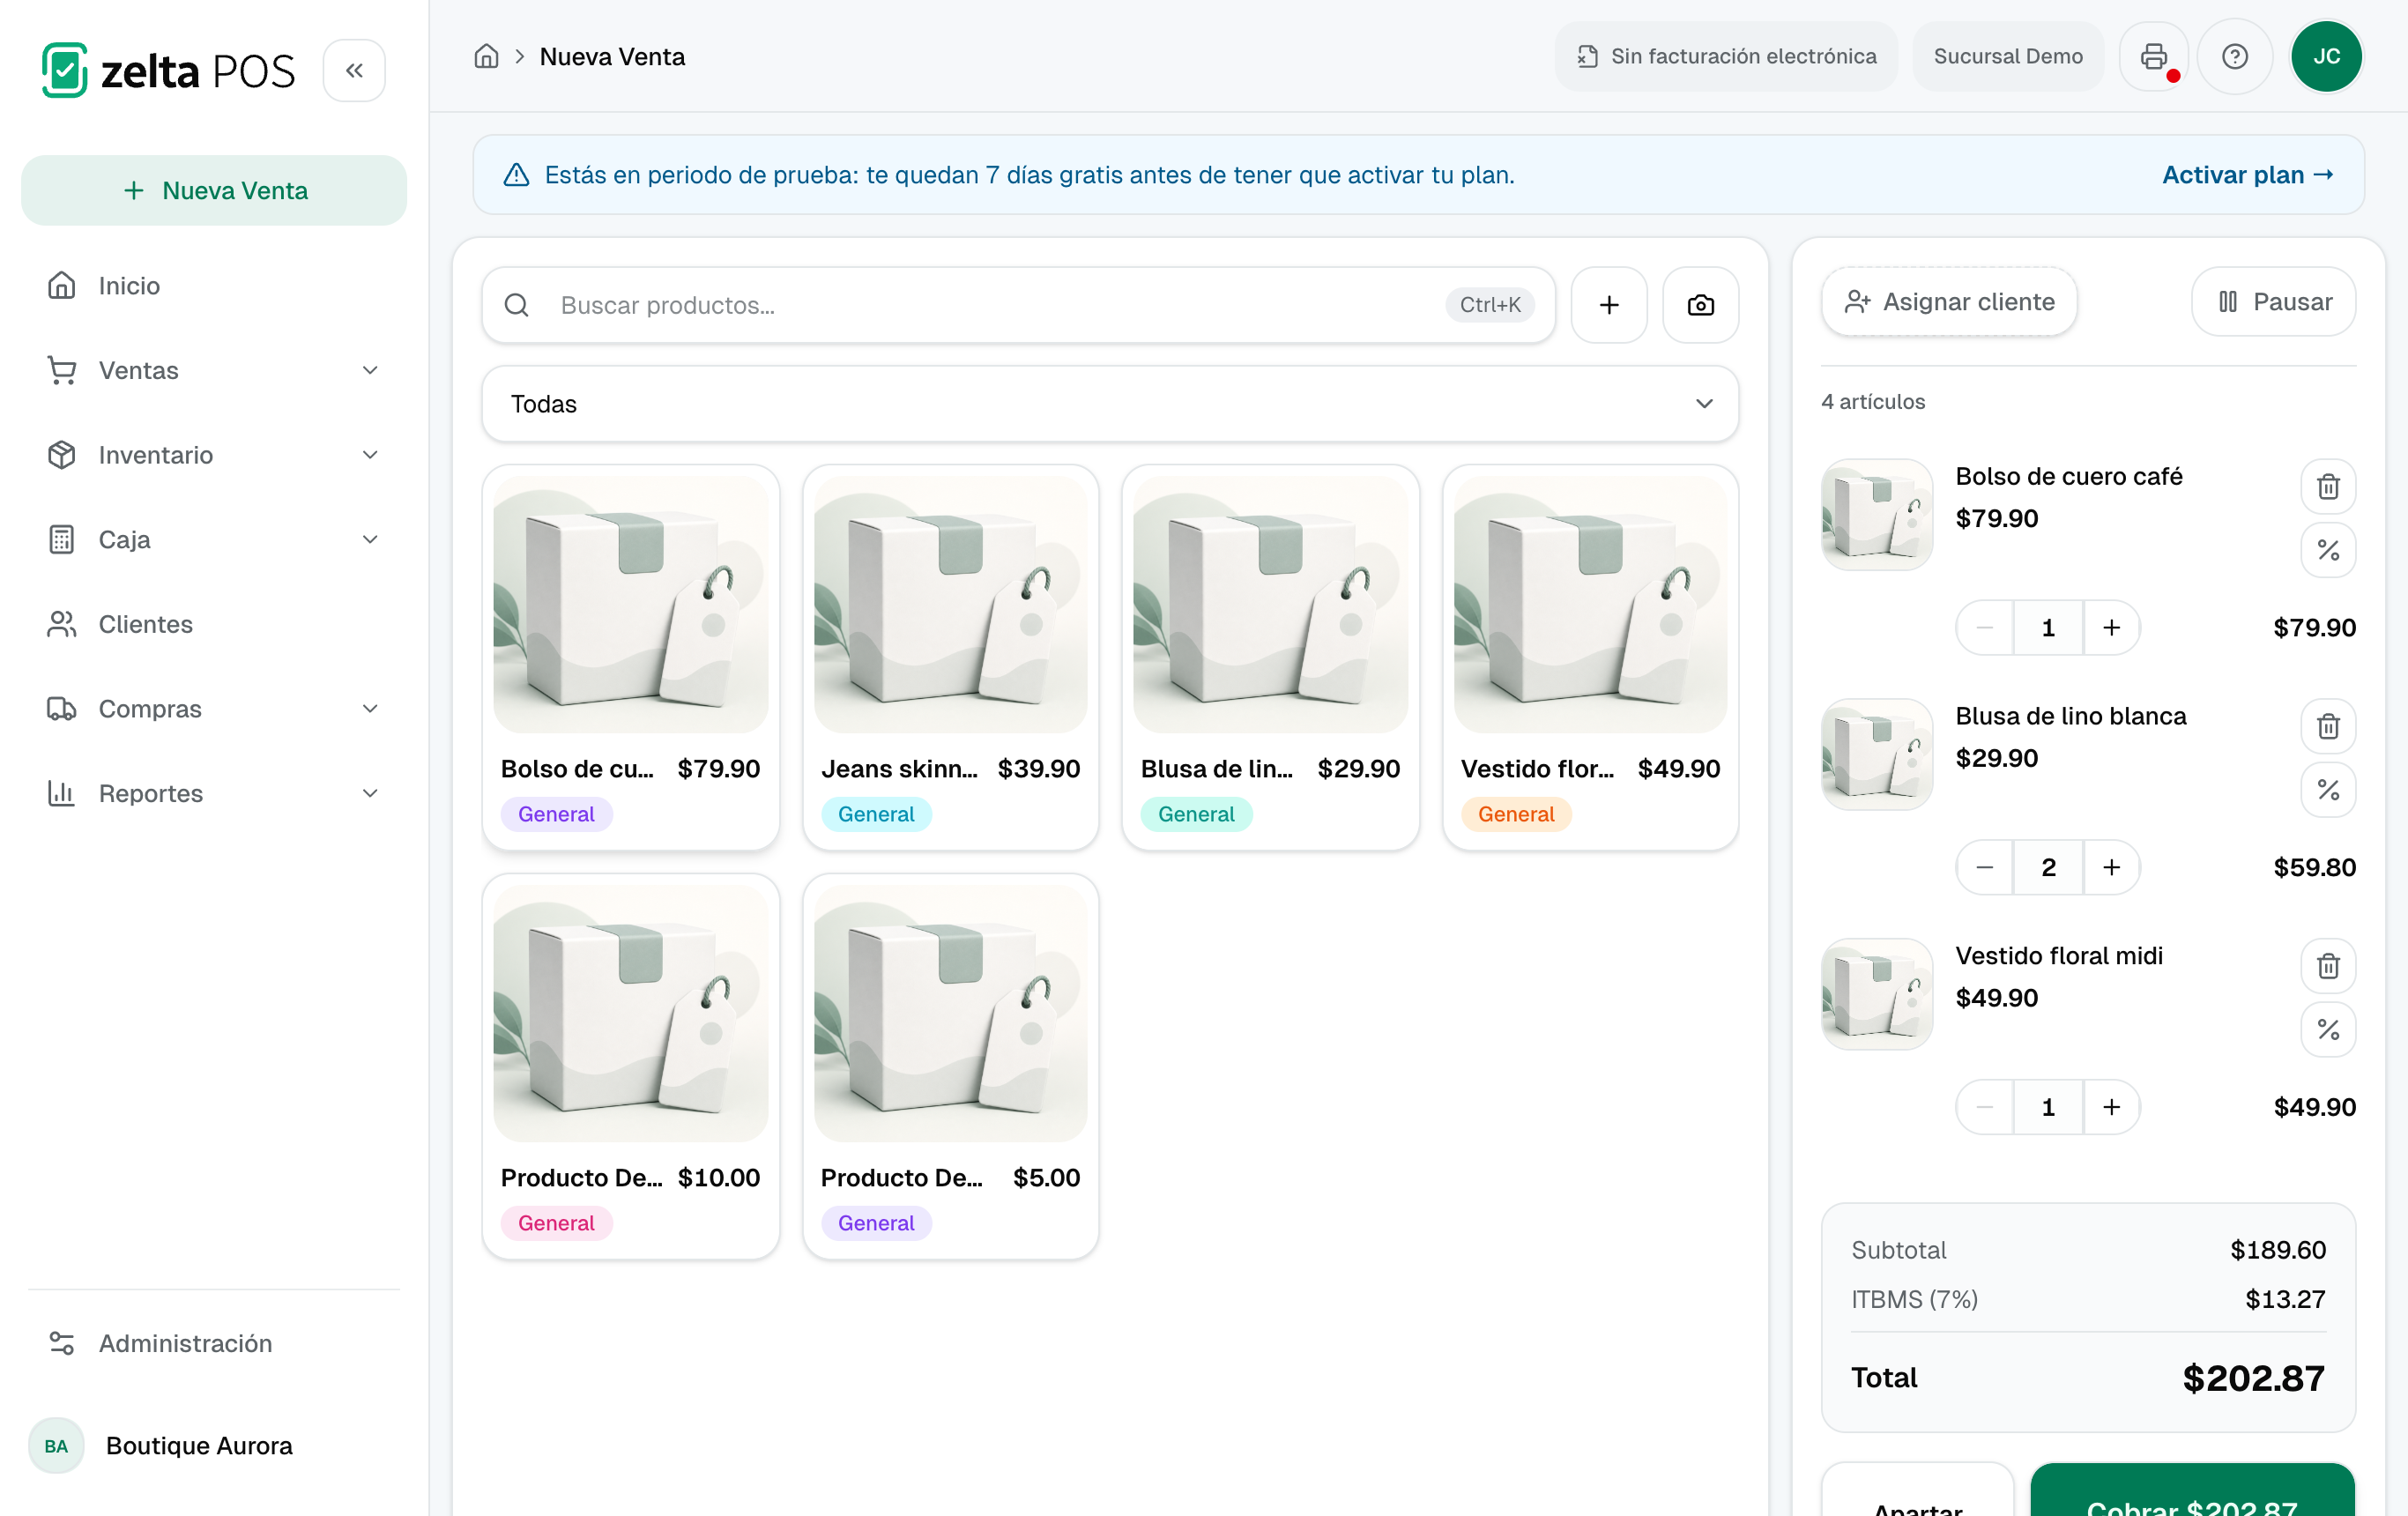Add new product with the plus icon
This screenshot has height=1516, width=2408.
1608,305
